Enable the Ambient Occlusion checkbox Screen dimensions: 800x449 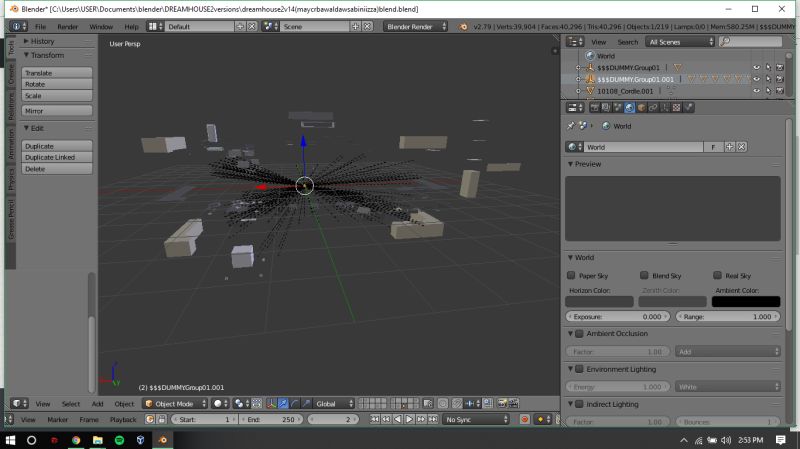pyautogui.click(x=580, y=334)
